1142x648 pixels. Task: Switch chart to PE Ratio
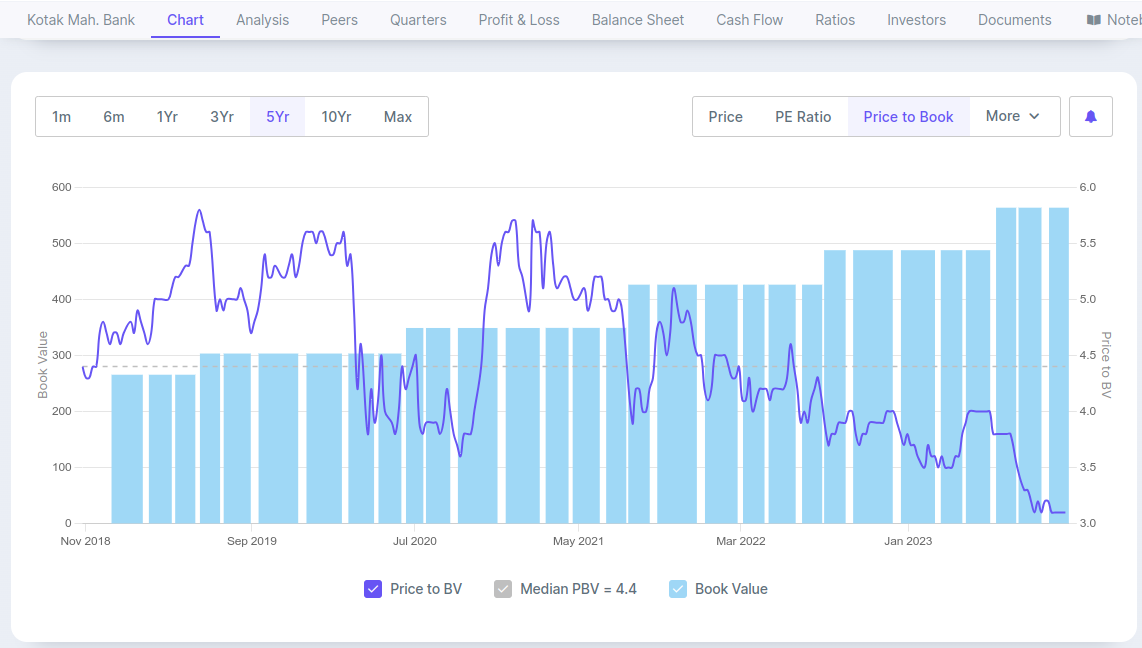(803, 117)
